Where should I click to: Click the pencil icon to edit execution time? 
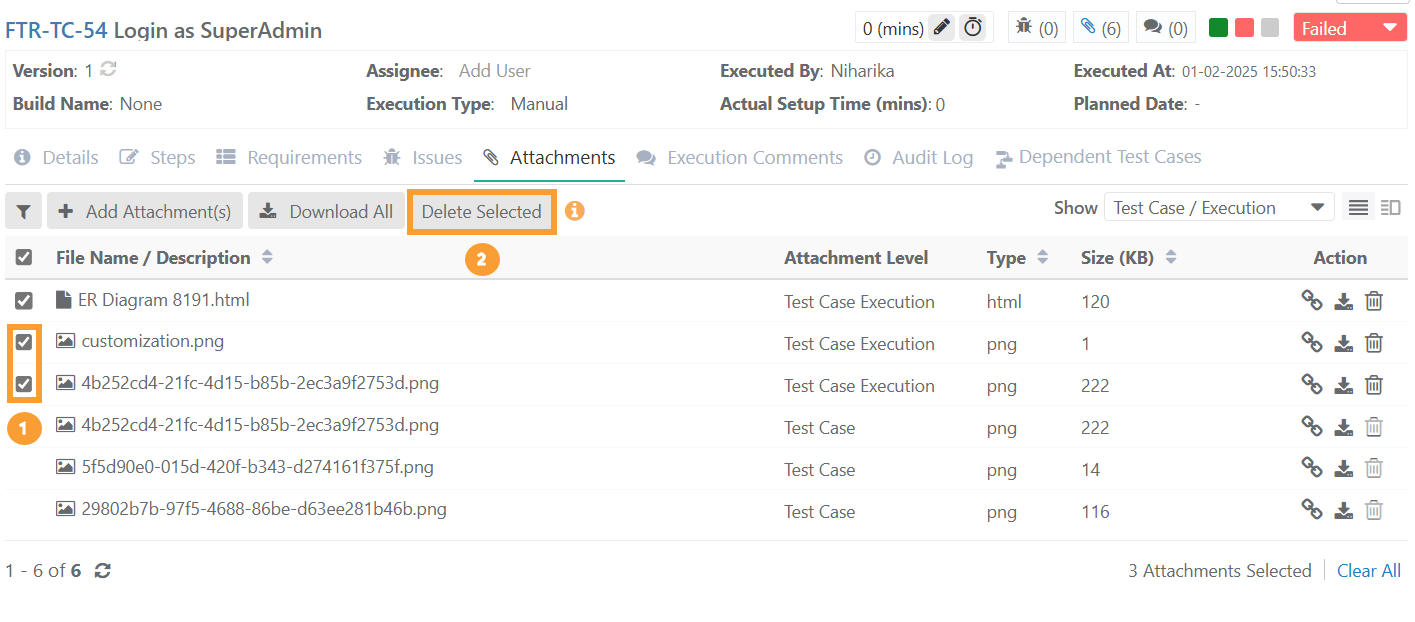(x=941, y=28)
